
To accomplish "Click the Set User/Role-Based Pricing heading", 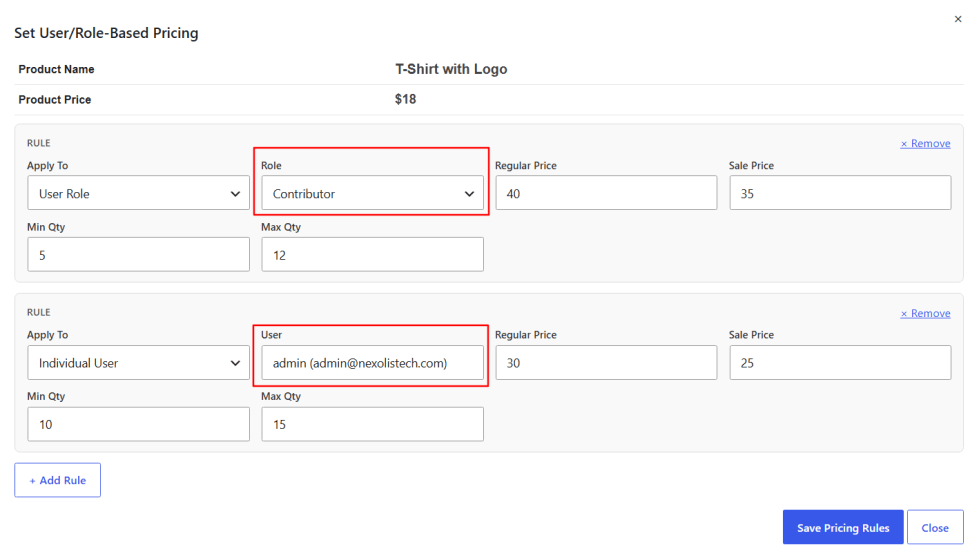I will click(106, 33).
